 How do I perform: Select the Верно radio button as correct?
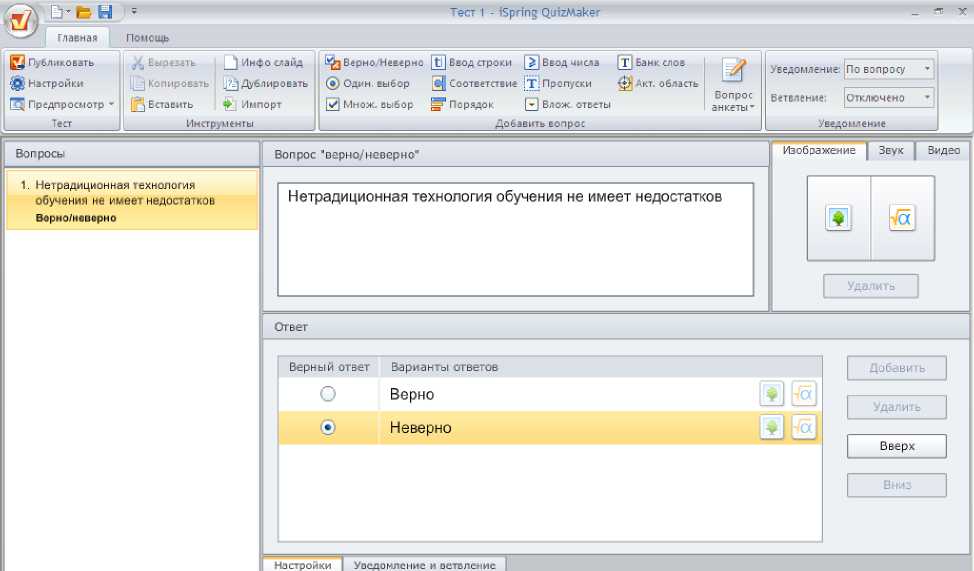(x=327, y=395)
